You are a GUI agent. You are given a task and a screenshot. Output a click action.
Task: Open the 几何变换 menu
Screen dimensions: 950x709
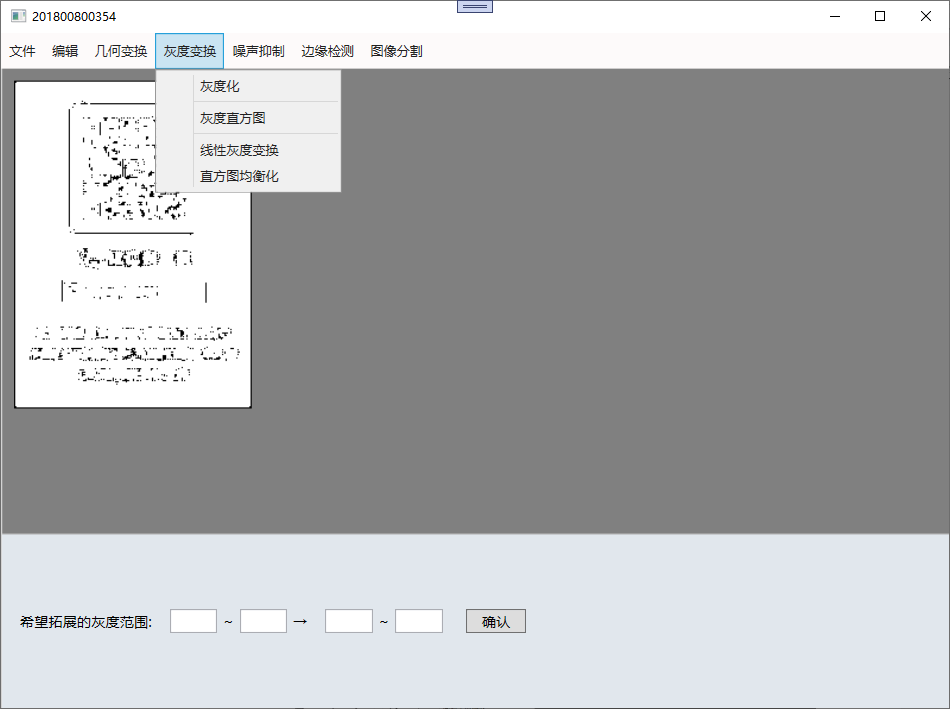point(121,52)
